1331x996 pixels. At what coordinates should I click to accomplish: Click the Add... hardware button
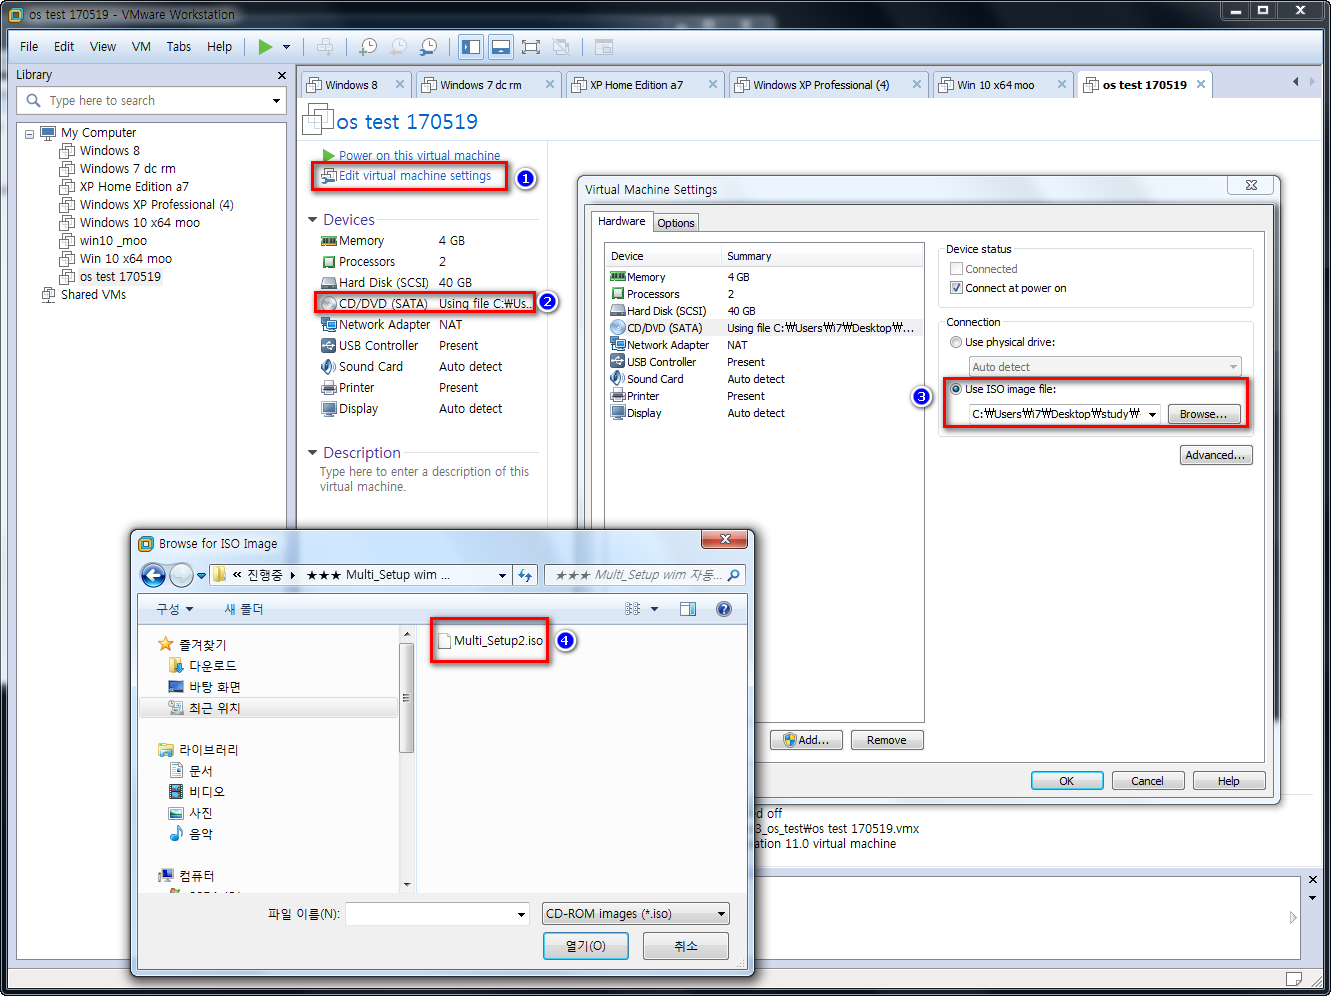pyautogui.click(x=806, y=740)
